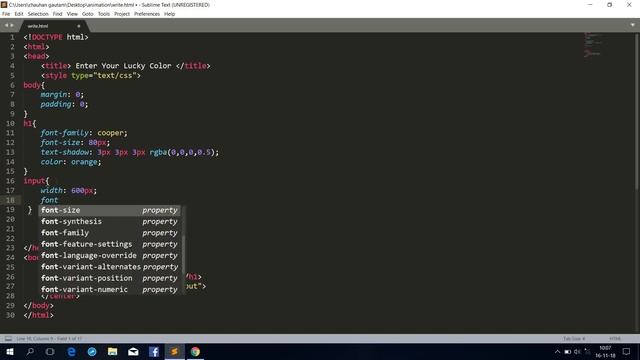Screen dimensions: 640x360
Task: Choose font-family from autocomplete
Action: [110, 233]
